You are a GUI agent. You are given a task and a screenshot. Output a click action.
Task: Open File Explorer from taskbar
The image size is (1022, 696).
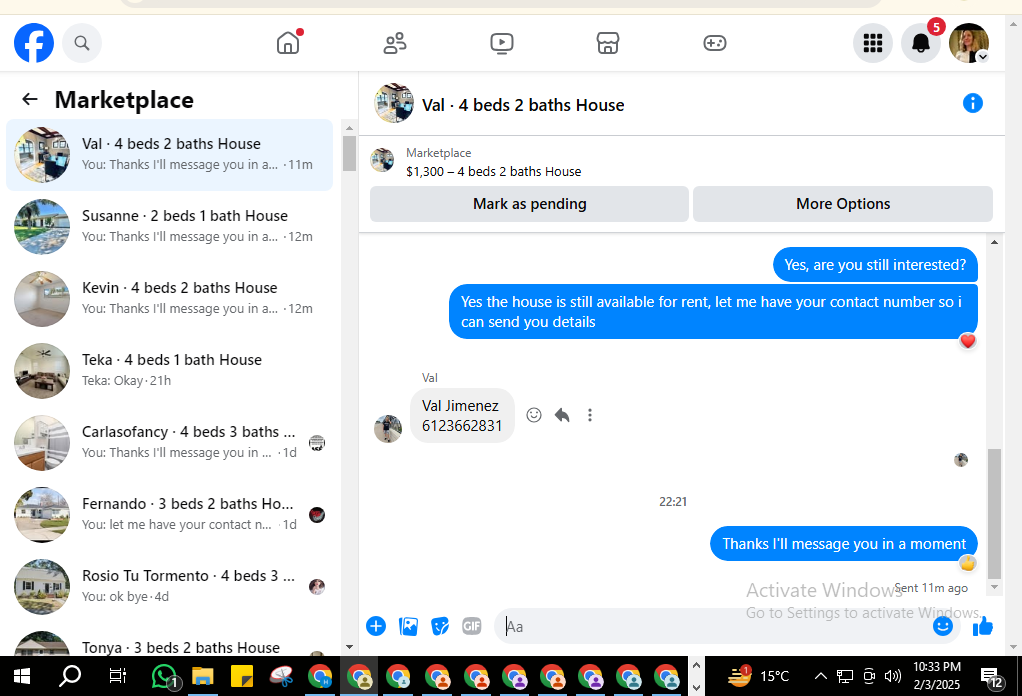[203, 676]
